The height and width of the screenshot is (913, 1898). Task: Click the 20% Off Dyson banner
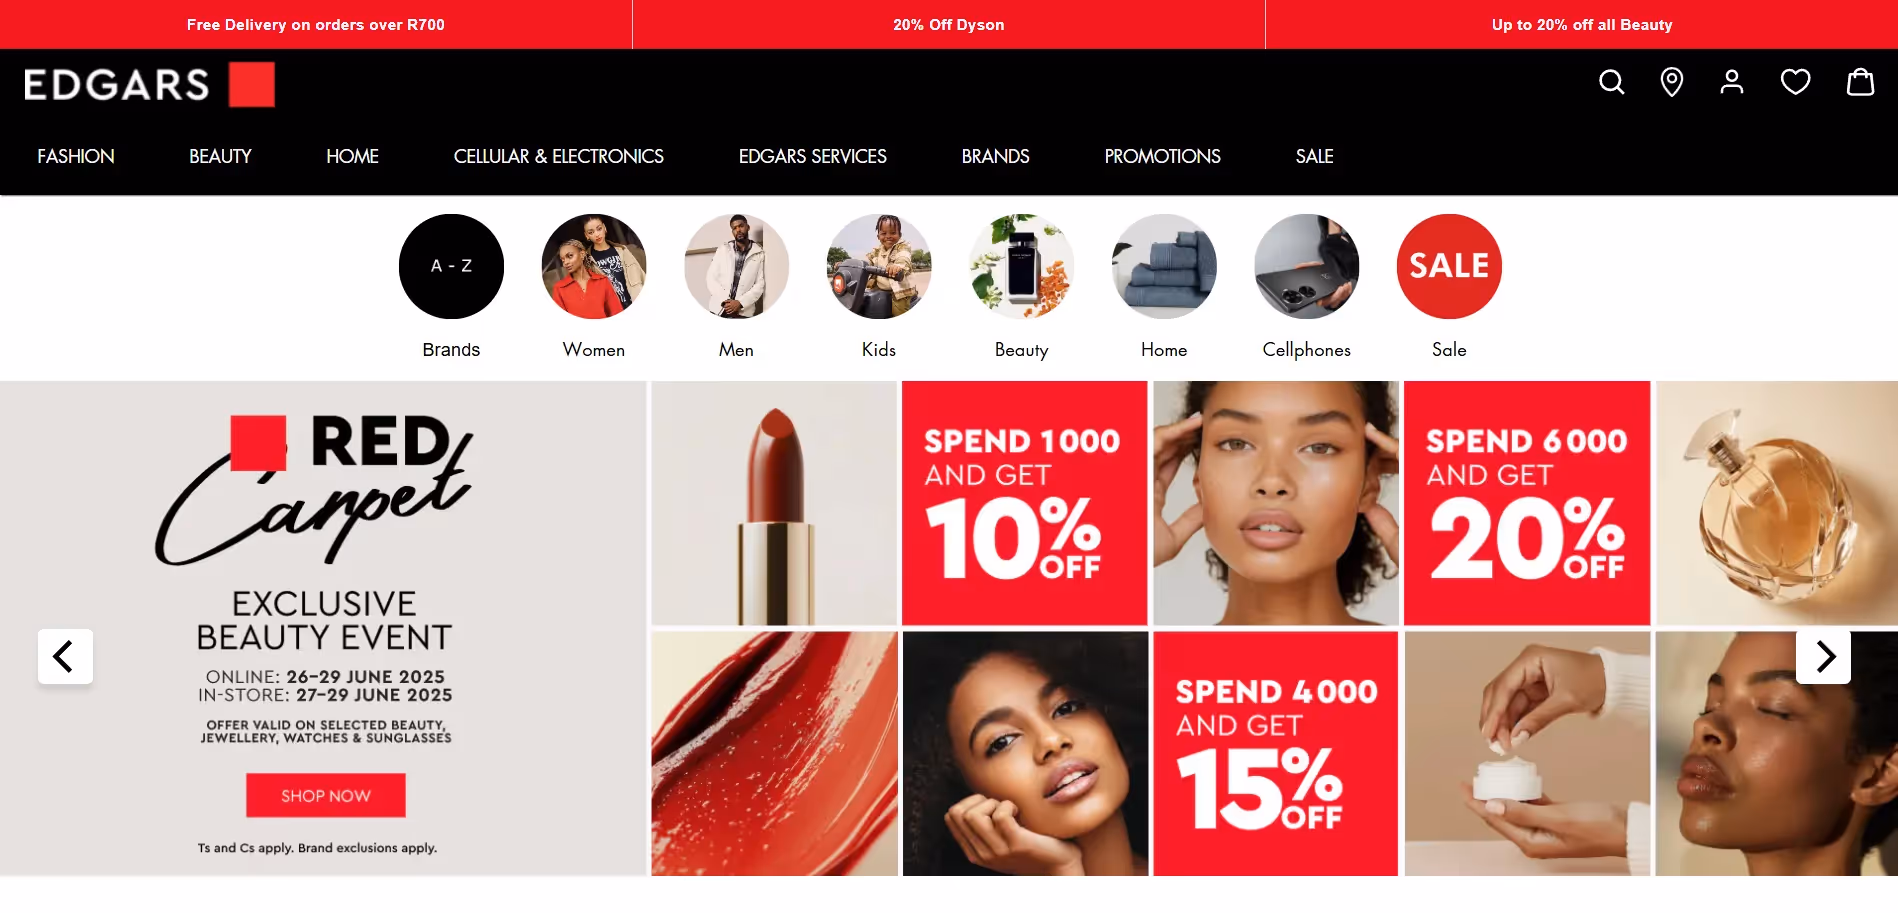tap(949, 24)
